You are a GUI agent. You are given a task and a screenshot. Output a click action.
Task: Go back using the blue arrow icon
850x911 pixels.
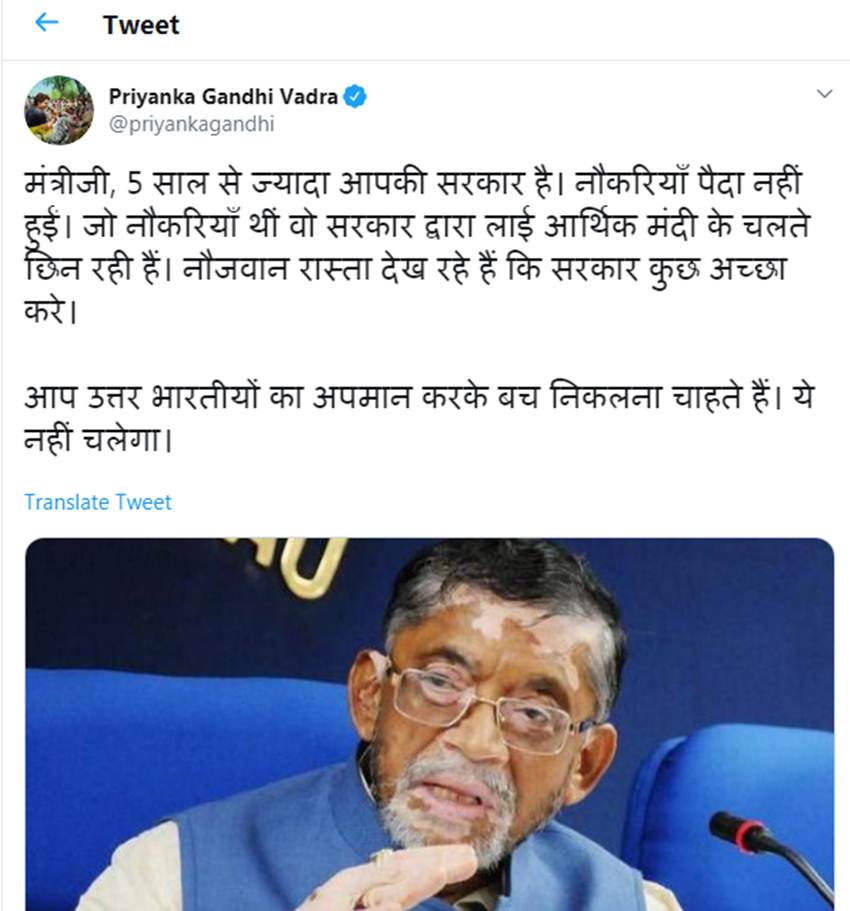(46, 23)
